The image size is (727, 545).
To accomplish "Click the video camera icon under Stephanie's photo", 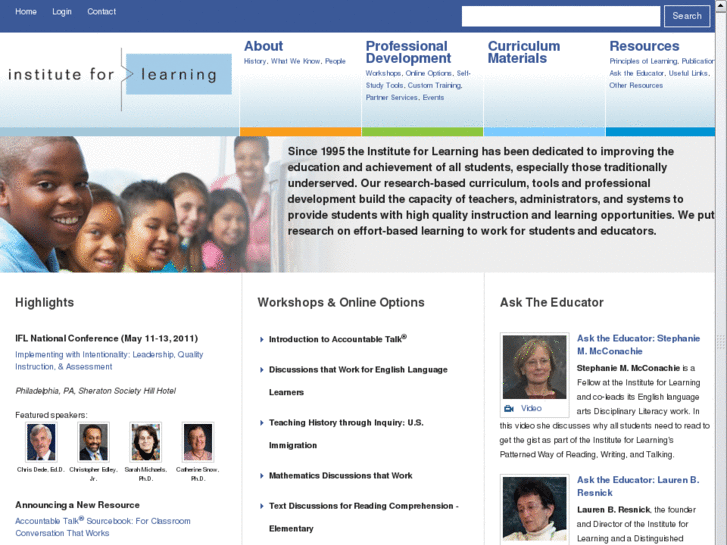I will [x=509, y=409].
